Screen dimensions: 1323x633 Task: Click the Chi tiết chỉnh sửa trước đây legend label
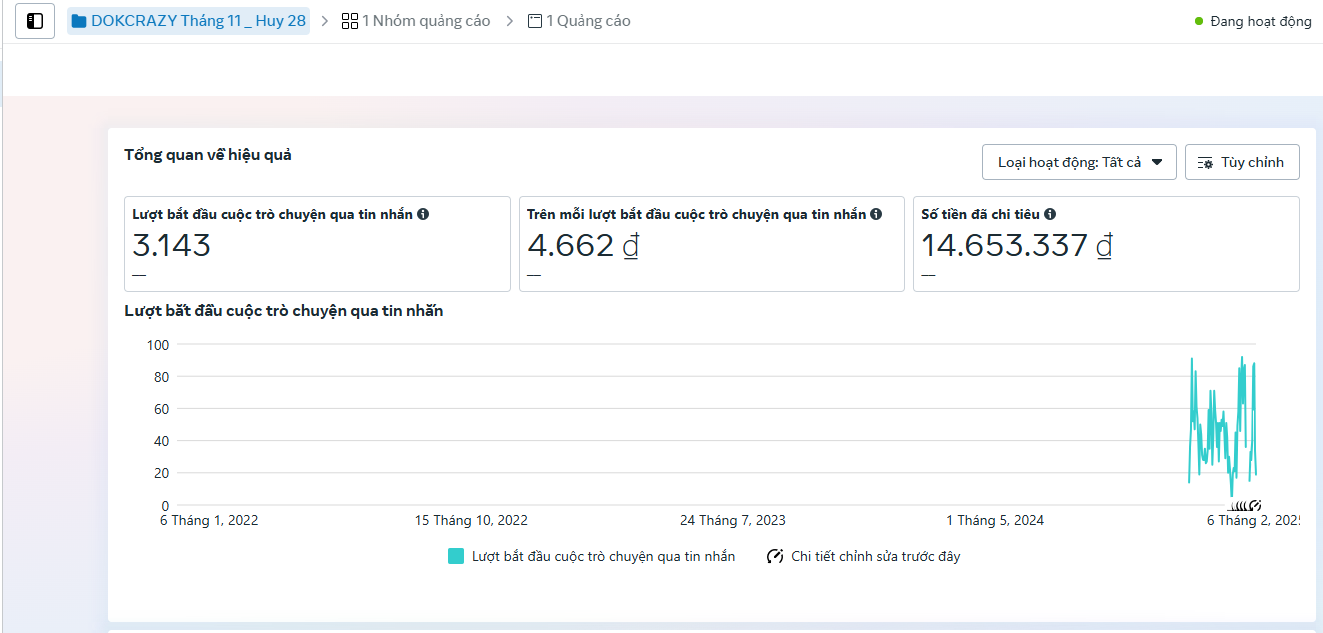(x=875, y=557)
